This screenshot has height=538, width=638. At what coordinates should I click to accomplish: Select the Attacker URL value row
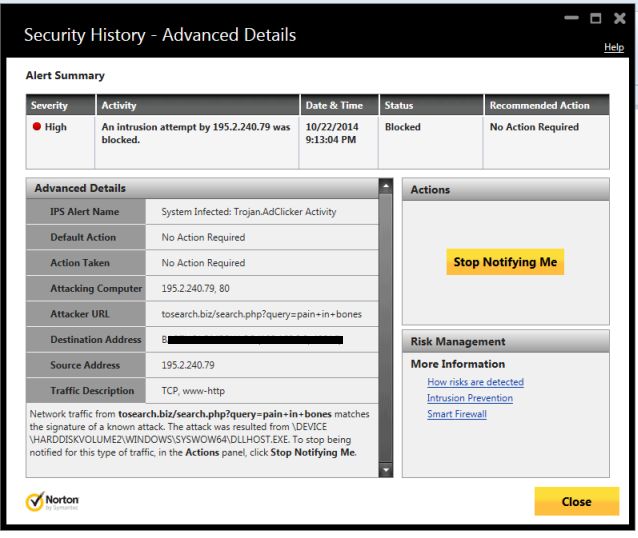click(261, 314)
